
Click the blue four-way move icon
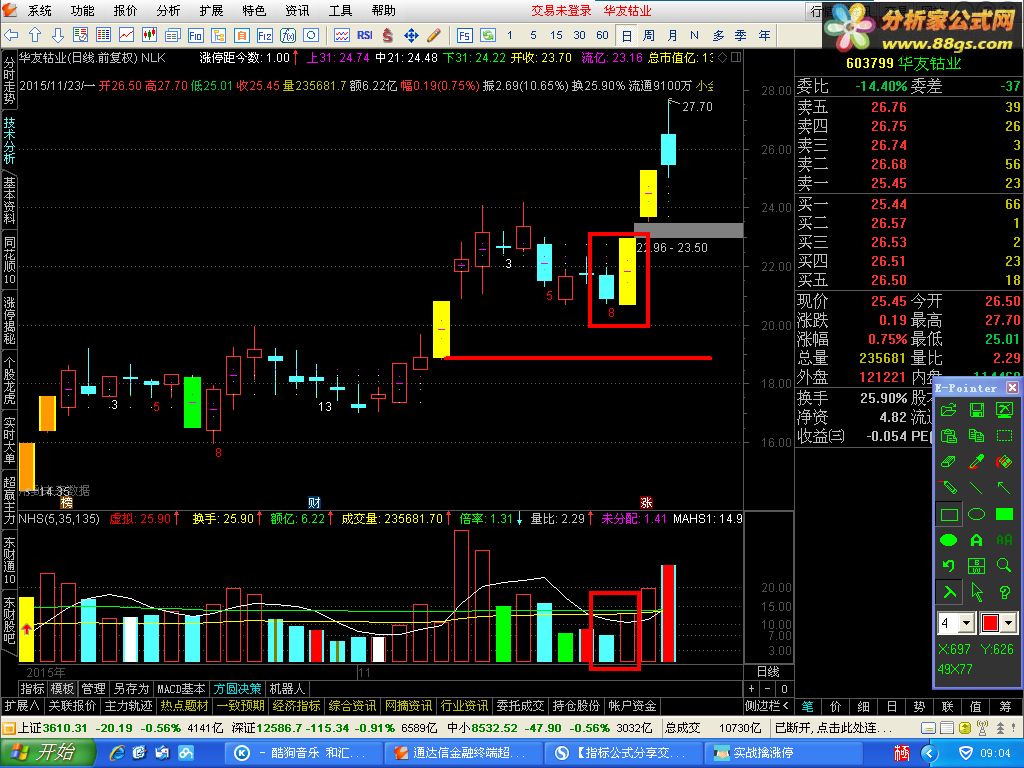click(411, 35)
